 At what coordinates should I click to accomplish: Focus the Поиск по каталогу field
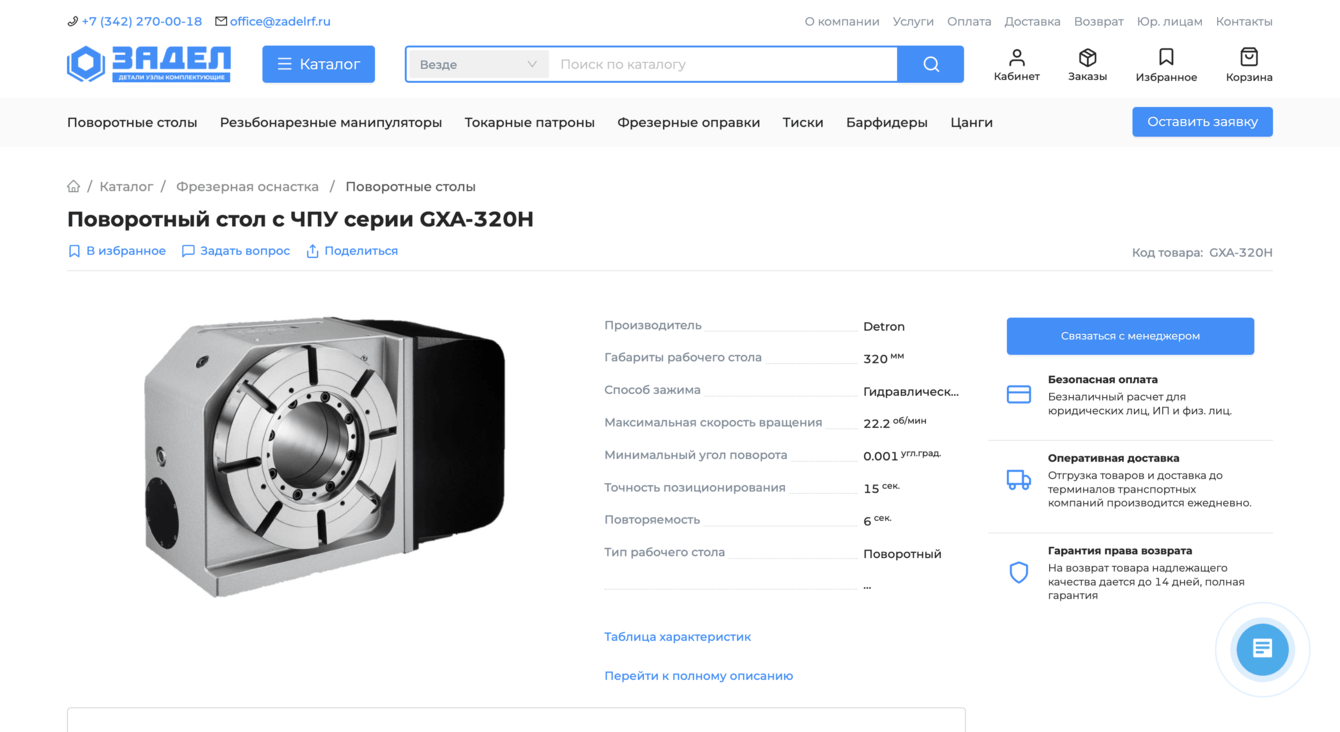(x=724, y=64)
